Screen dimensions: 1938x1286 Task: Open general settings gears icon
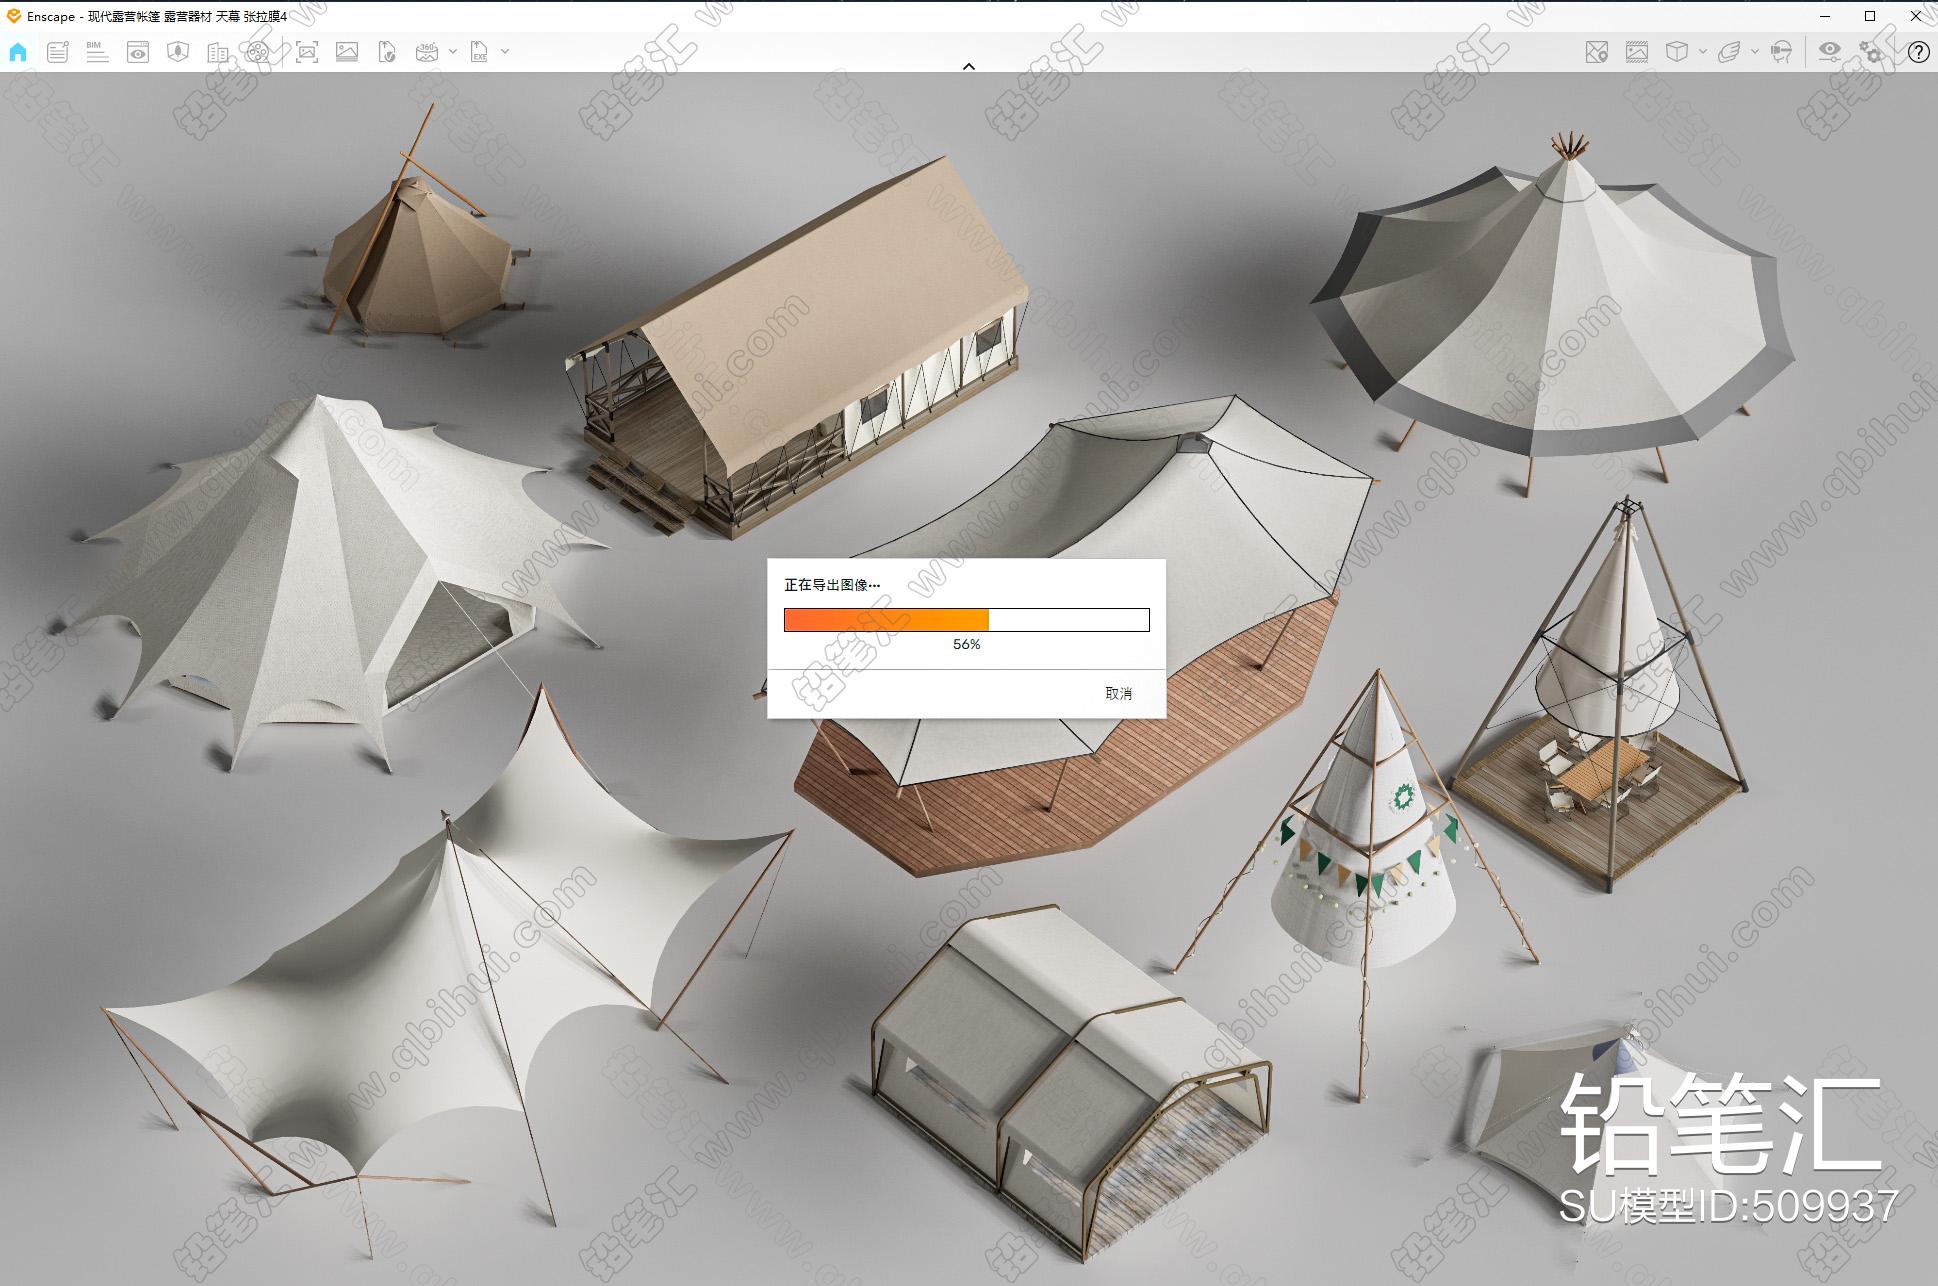point(1871,52)
